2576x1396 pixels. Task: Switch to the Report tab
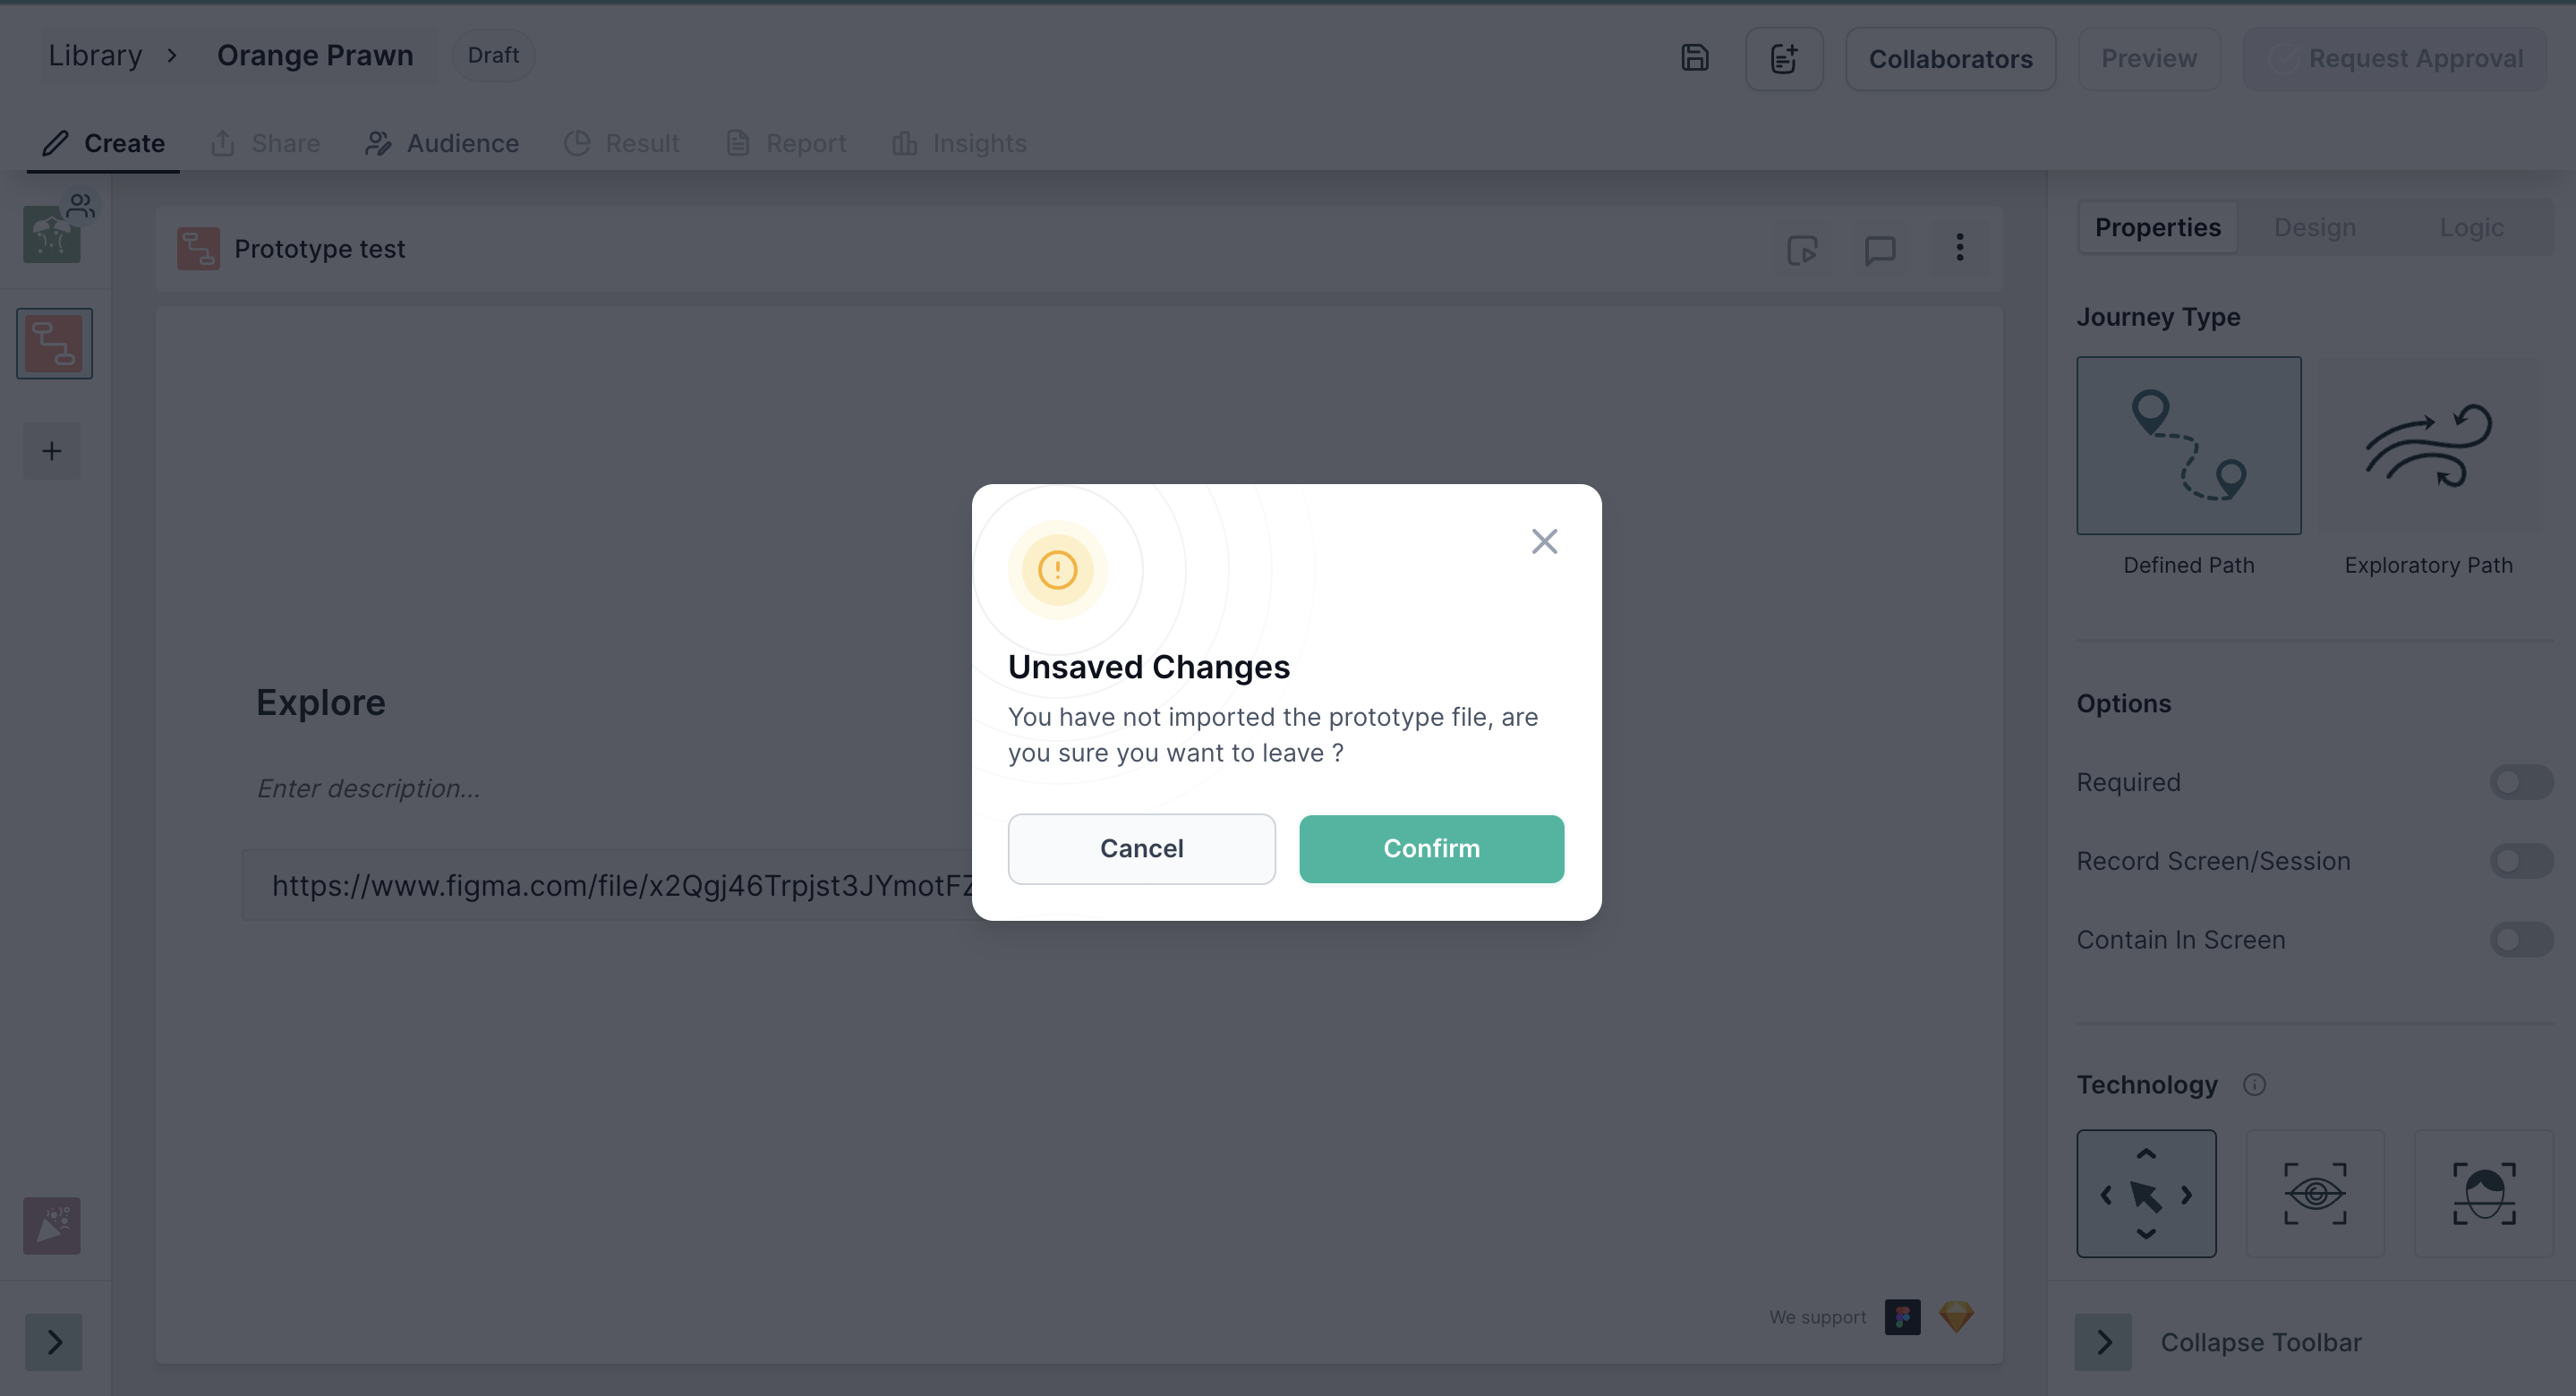[785, 143]
